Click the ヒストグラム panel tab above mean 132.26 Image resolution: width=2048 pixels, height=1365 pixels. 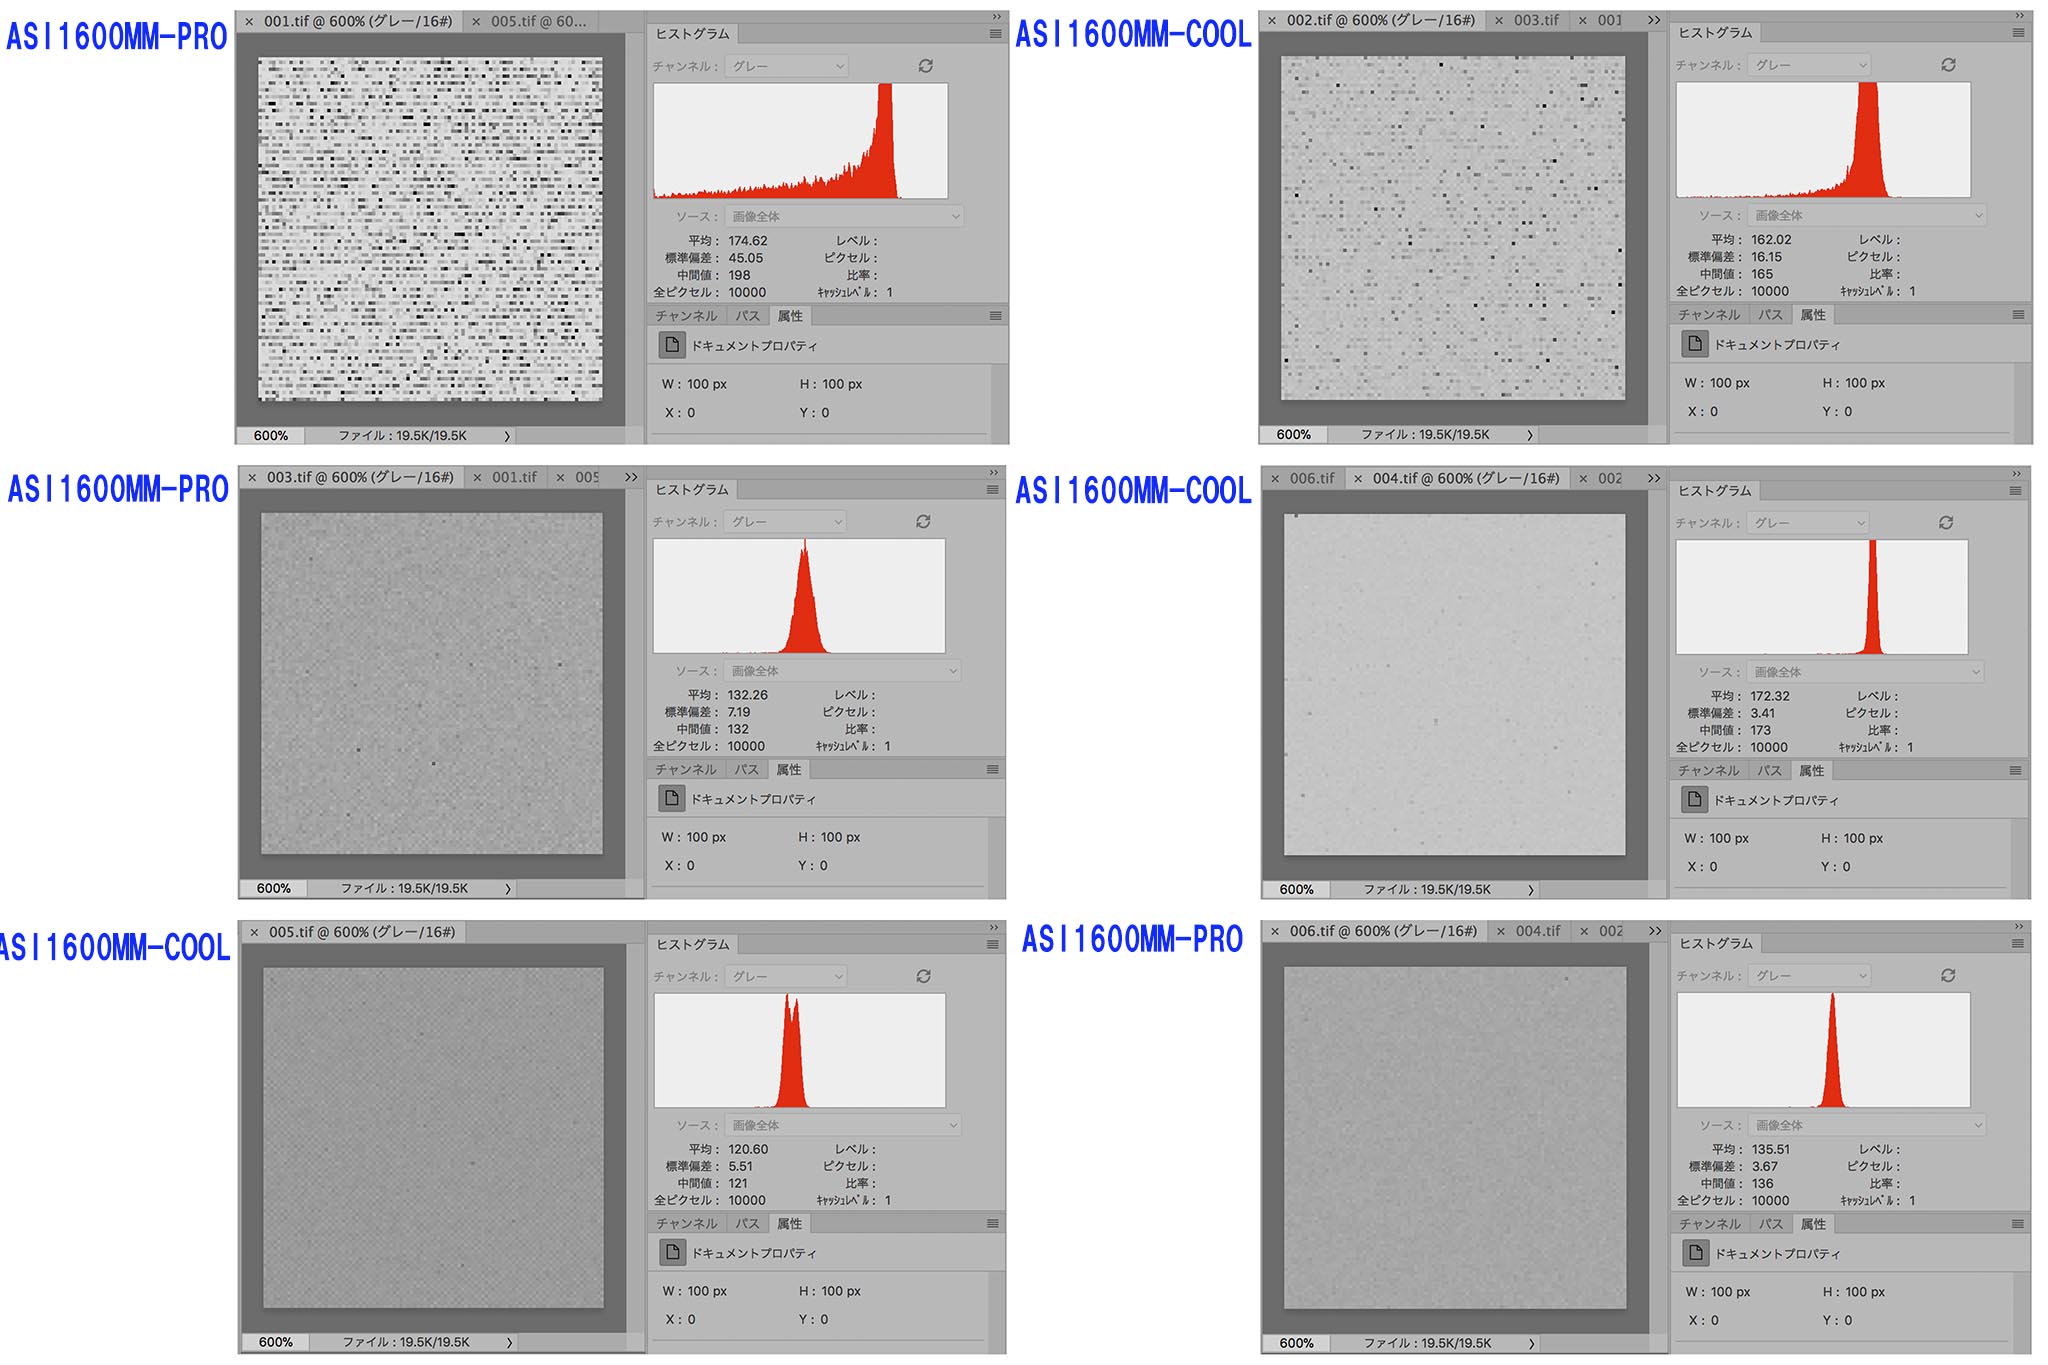click(x=692, y=490)
